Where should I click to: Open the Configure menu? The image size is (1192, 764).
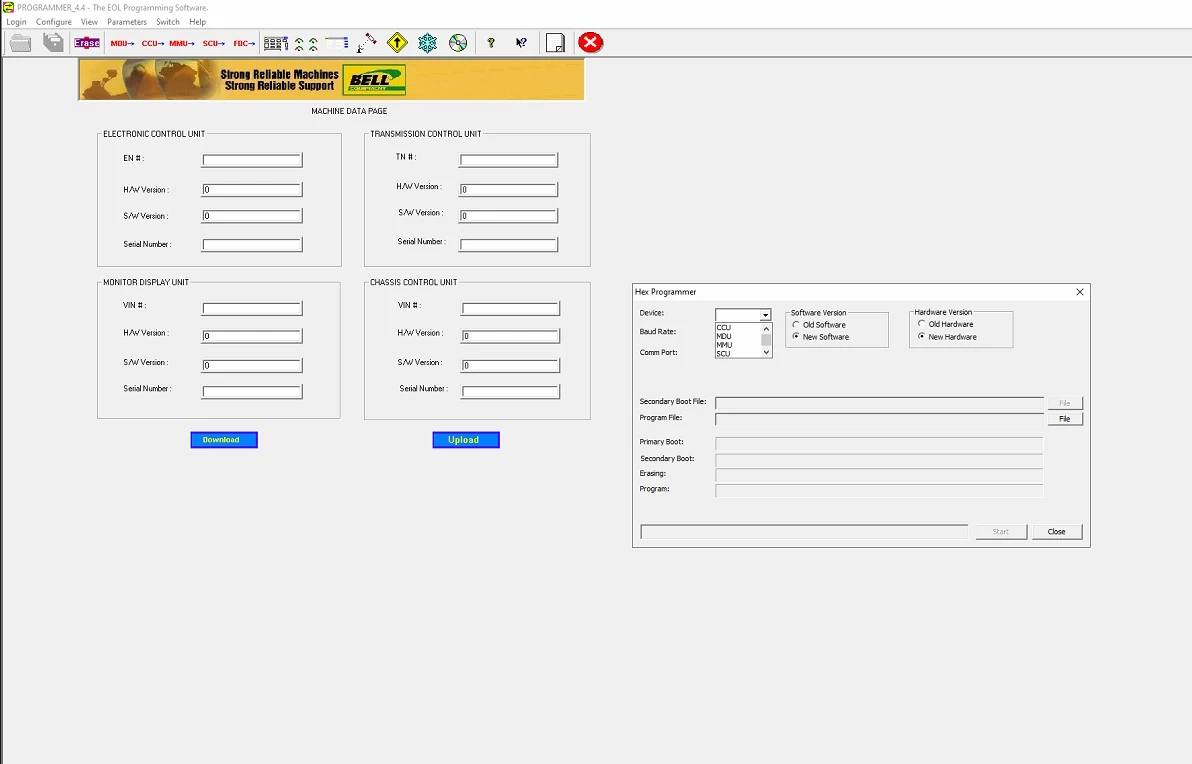(x=54, y=22)
